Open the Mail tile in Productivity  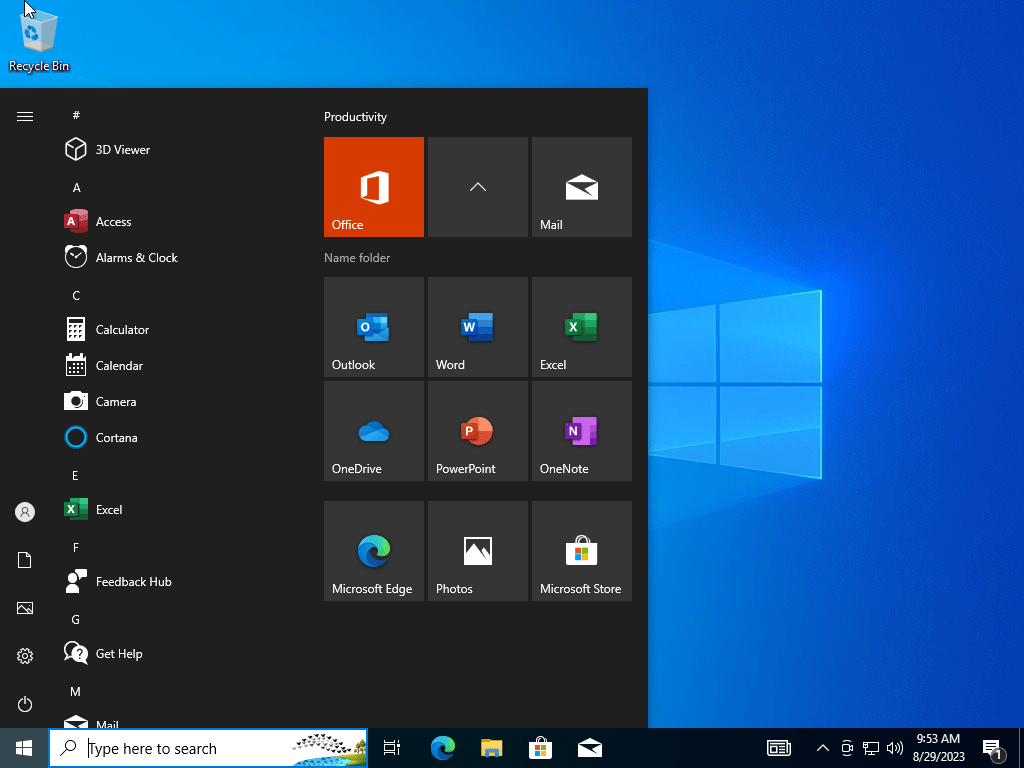(x=581, y=187)
